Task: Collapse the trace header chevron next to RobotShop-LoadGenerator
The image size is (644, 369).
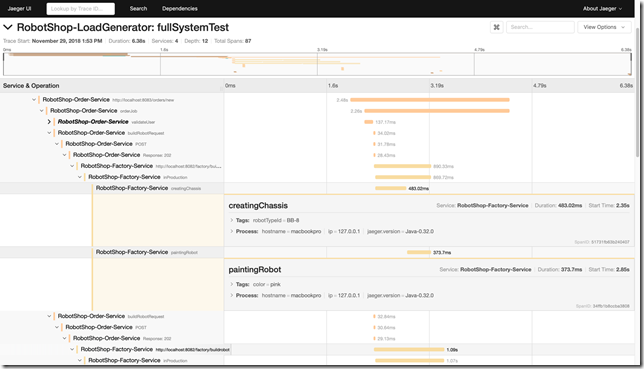Action: (8, 28)
